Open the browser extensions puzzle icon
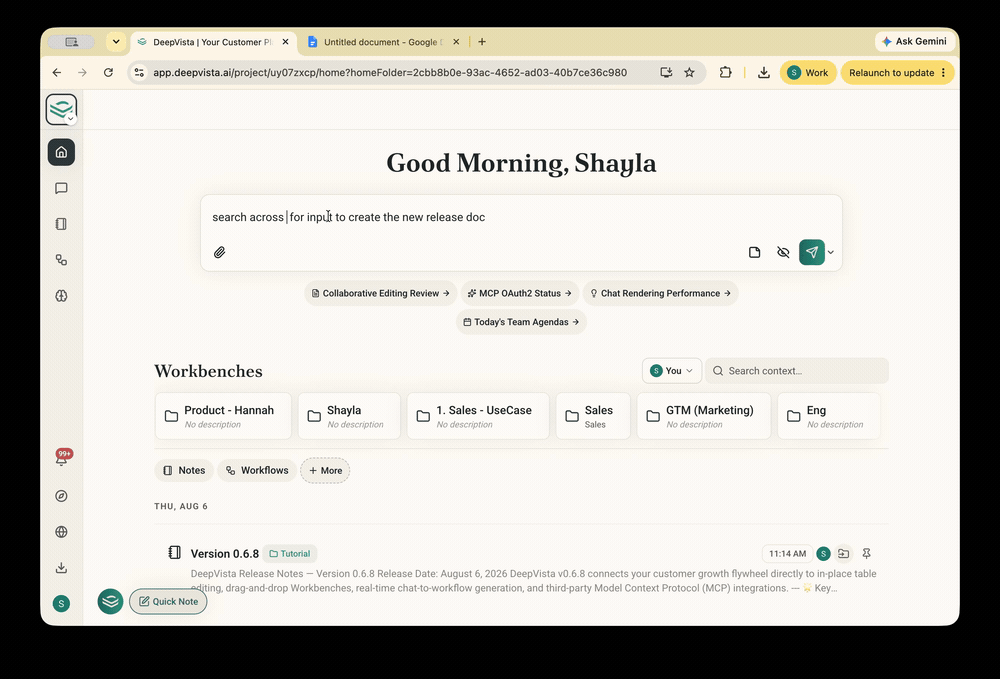Screen dimensions: 1000x679 point(725,73)
